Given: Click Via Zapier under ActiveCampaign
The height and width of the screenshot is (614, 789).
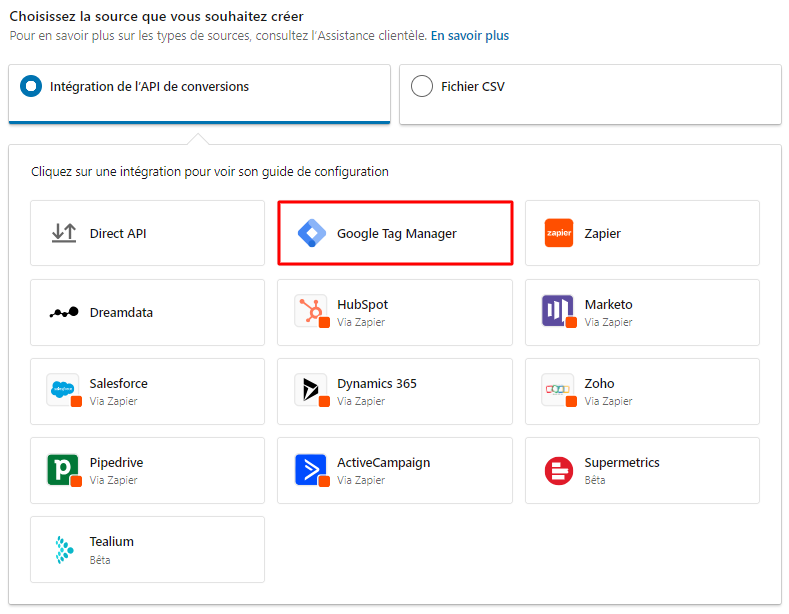Looking at the screenshot, I should (x=361, y=480).
